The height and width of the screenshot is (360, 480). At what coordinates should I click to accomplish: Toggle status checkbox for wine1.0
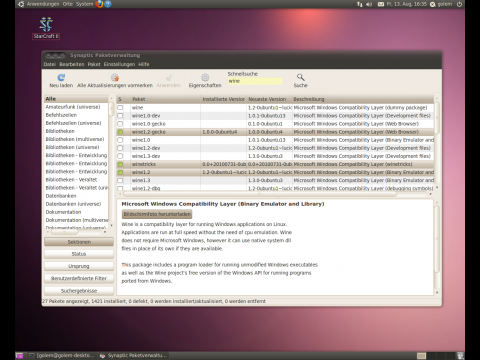[120, 140]
